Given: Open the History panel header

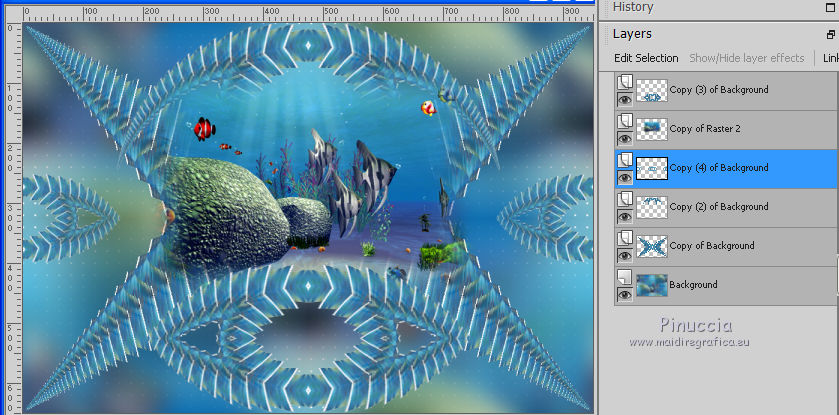Looking at the screenshot, I should (633, 7).
